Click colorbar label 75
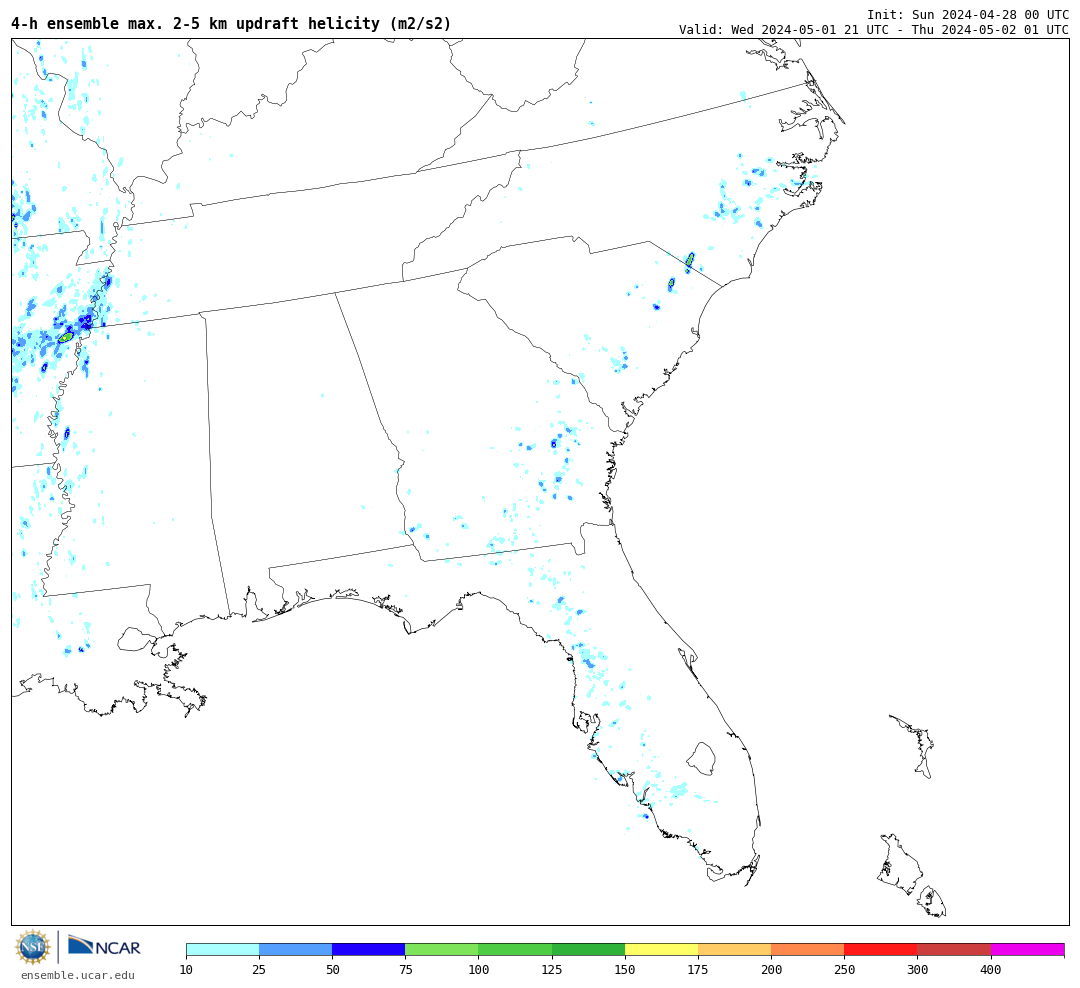 click(x=405, y=969)
